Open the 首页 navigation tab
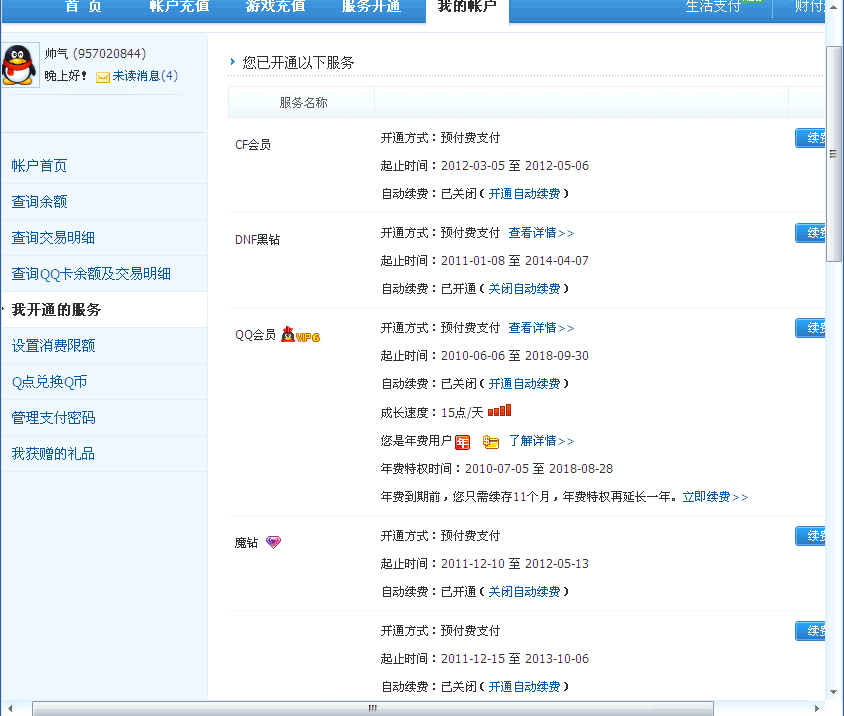The width and height of the screenshot is (844, 716). 83,6
